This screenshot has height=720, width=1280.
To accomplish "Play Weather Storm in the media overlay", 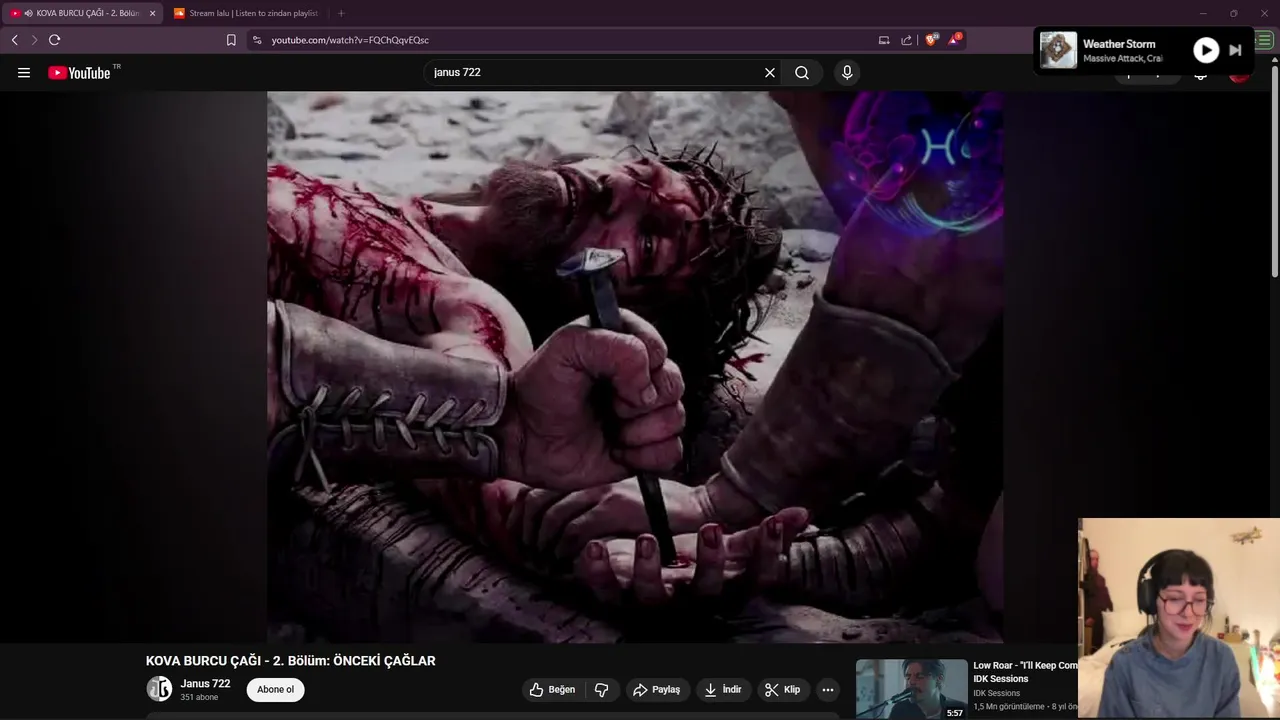I will pos(1206,50).
